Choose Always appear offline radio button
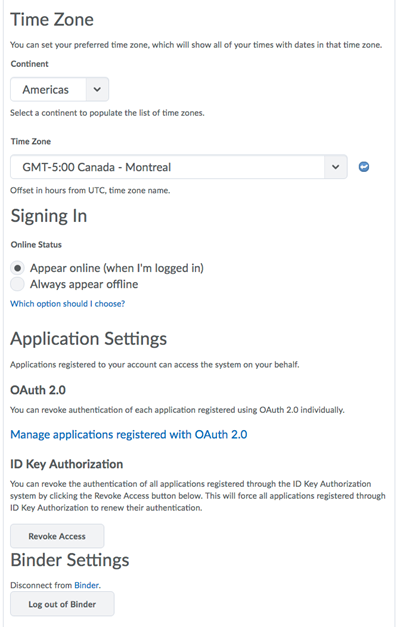The width and height of the screenshot is (400, 627). pyautogui.click(x=17, y=284)
